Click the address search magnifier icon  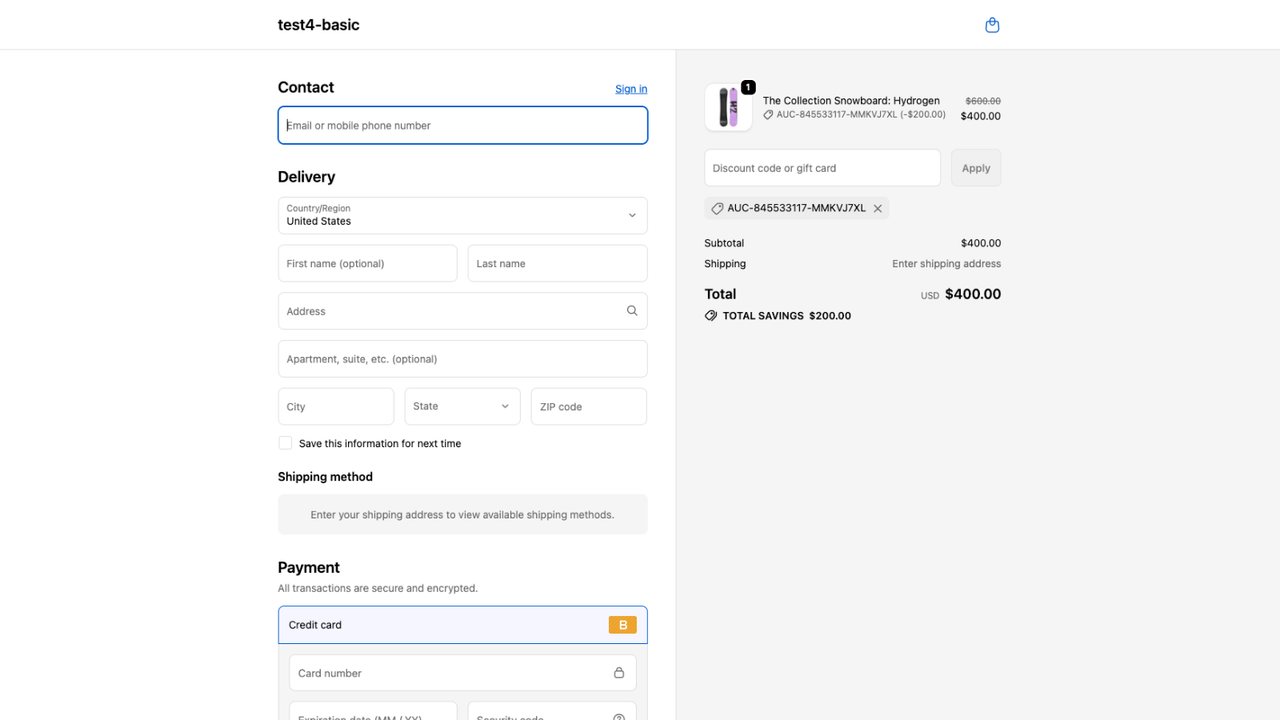[632, 311]
